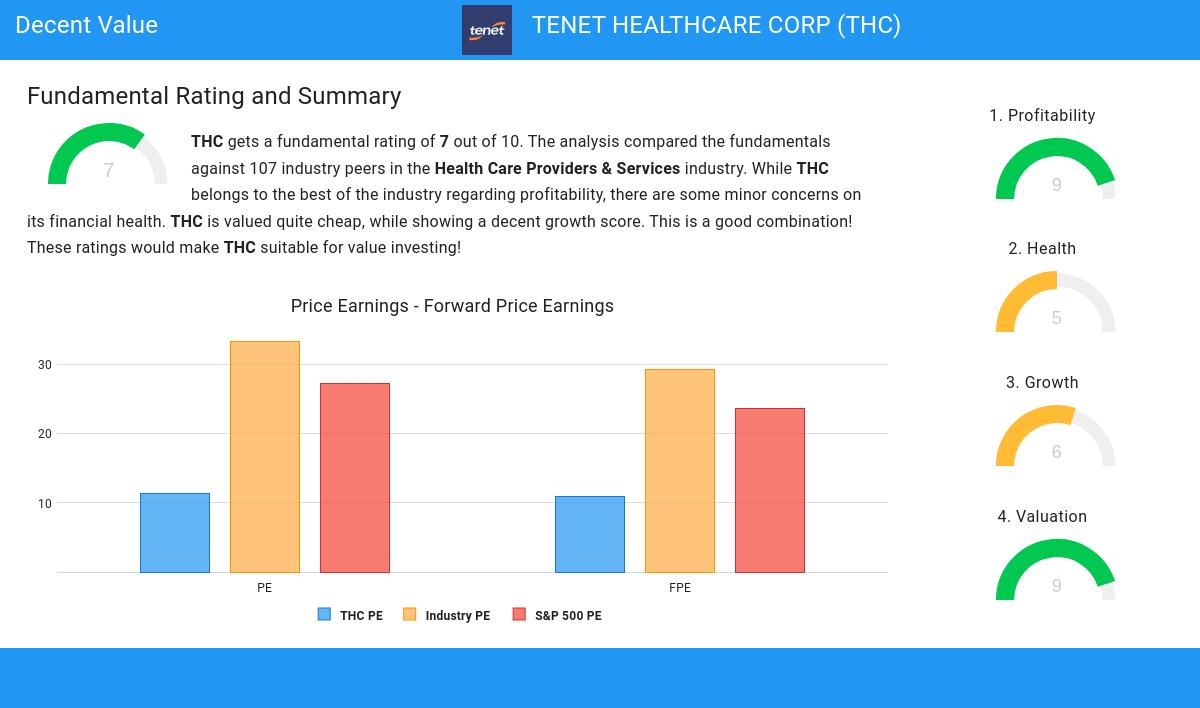
Task: Click the Growth score gauge
Action: tap(1056, 437)
